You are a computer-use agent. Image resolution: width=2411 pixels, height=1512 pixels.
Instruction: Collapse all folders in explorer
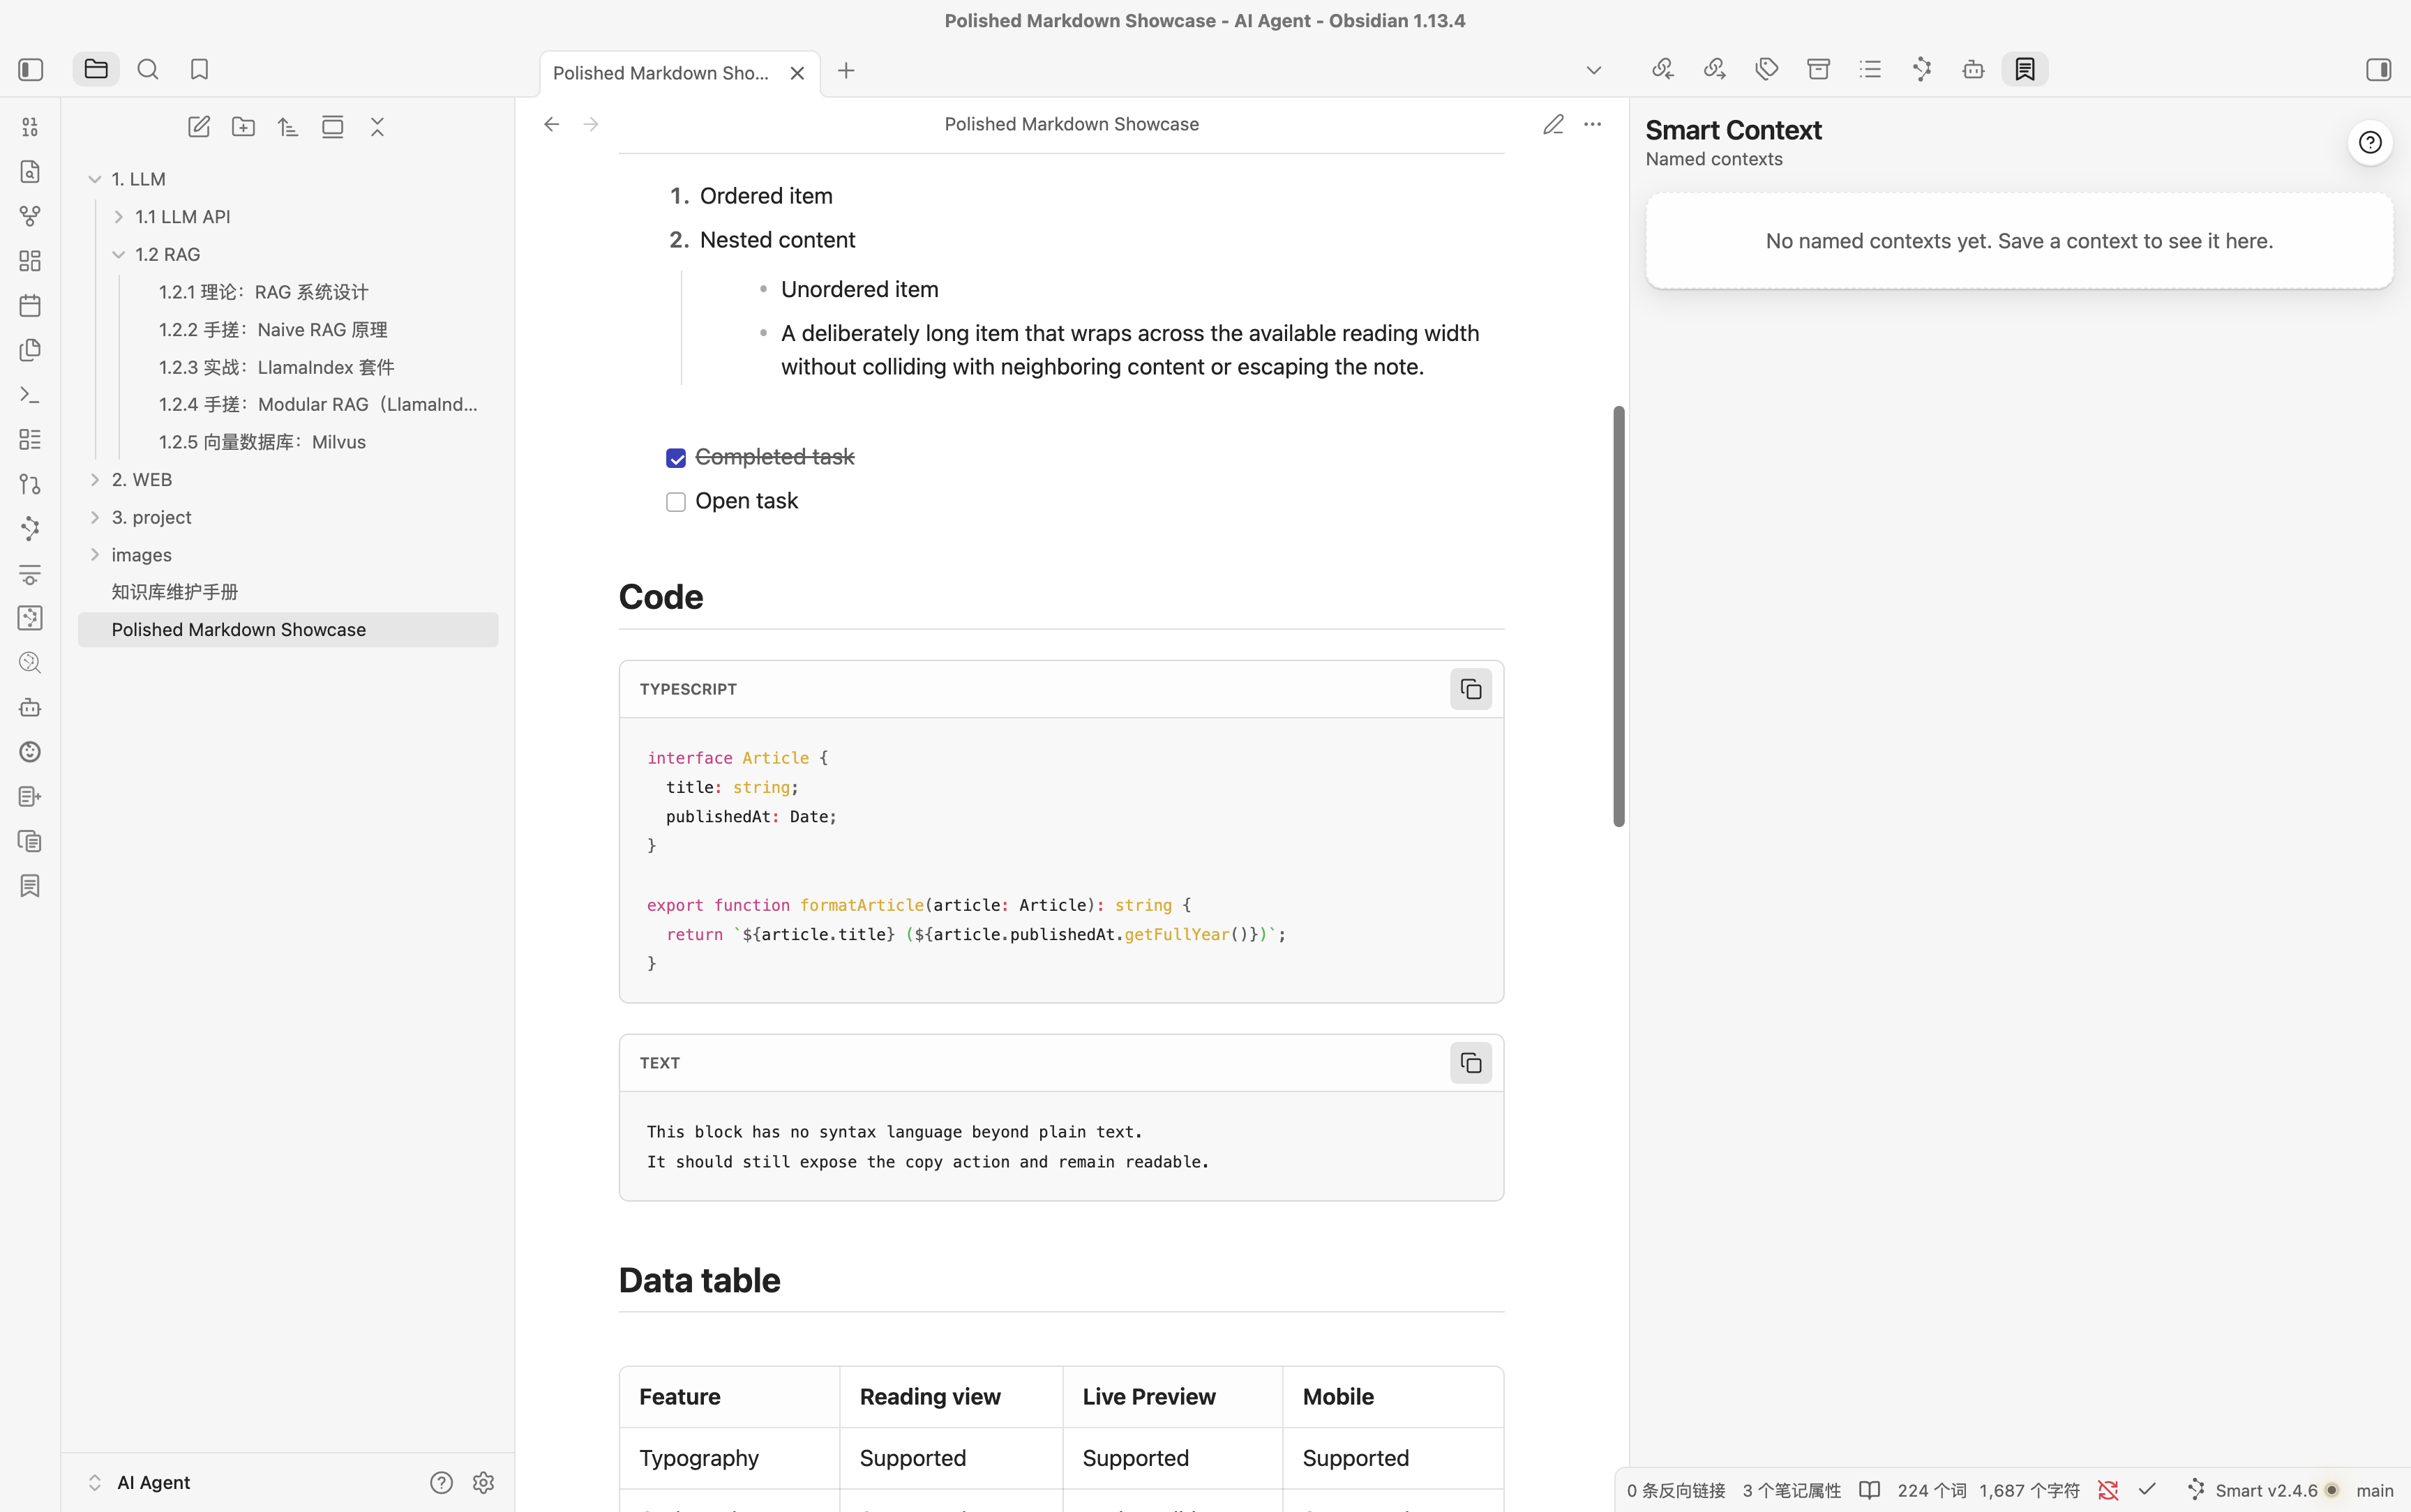click(x=378, y=127)
